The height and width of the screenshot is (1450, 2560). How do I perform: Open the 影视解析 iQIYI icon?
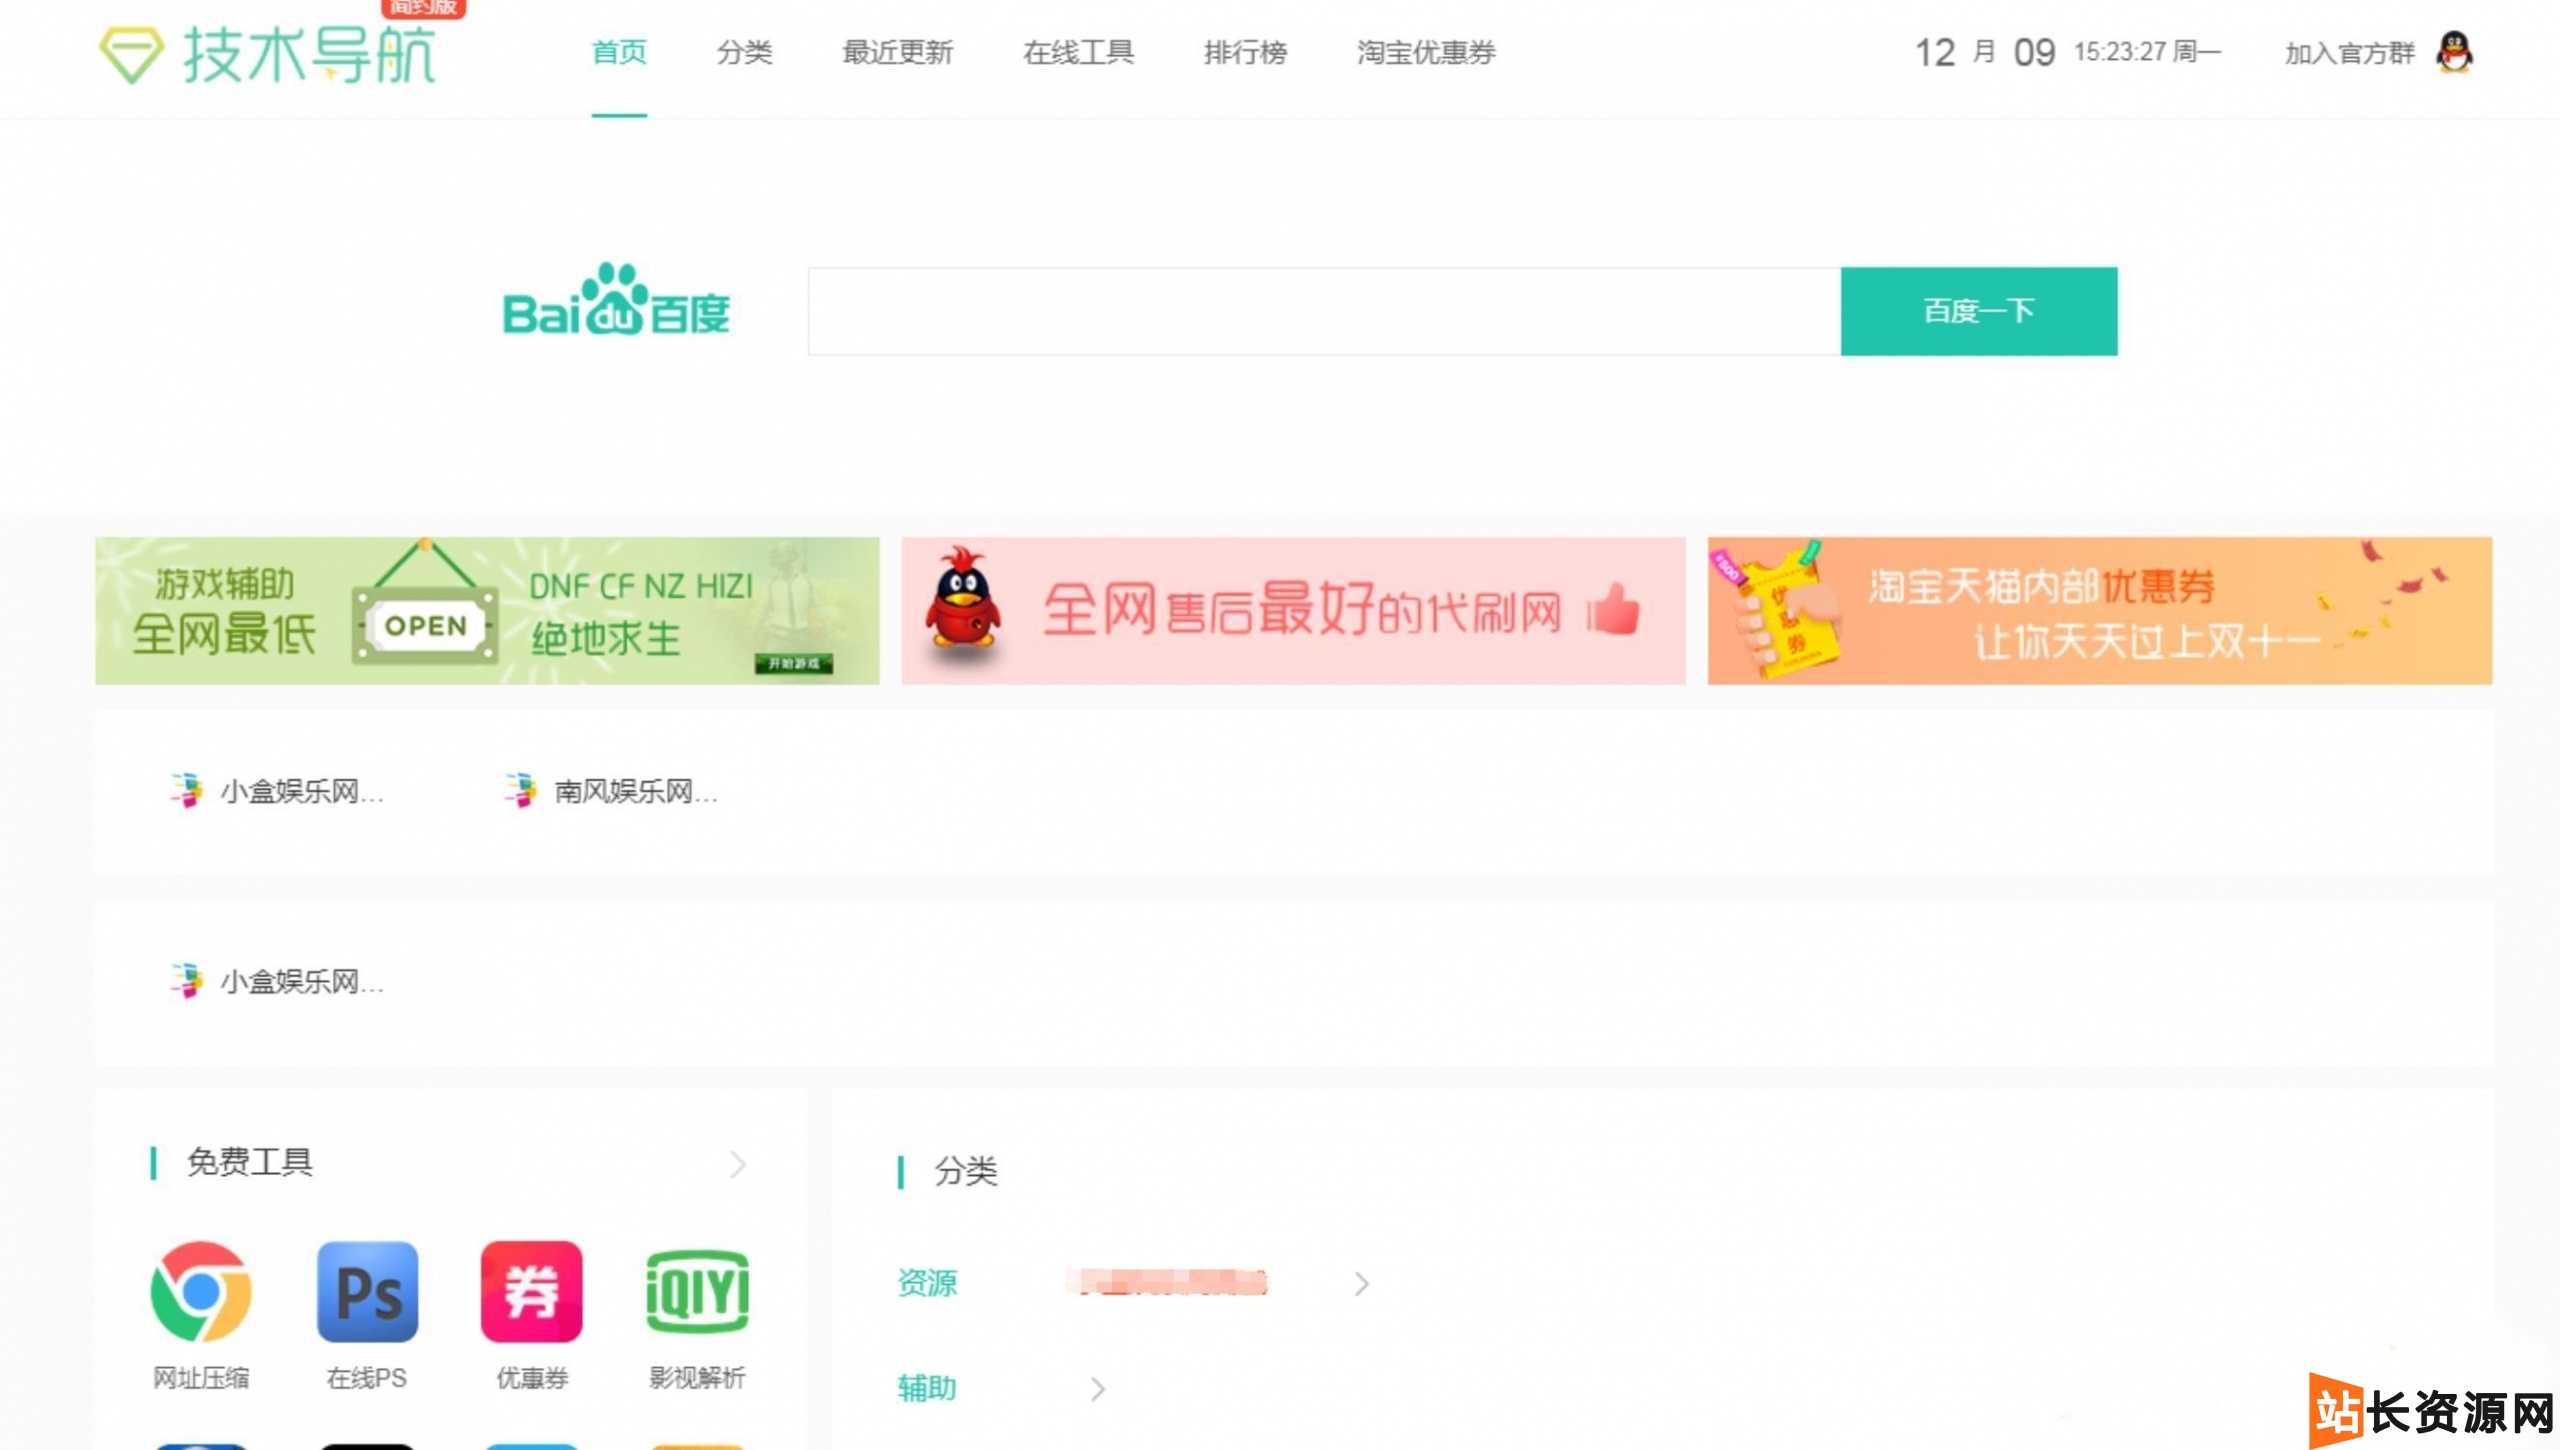click(x=697, y=1292)
